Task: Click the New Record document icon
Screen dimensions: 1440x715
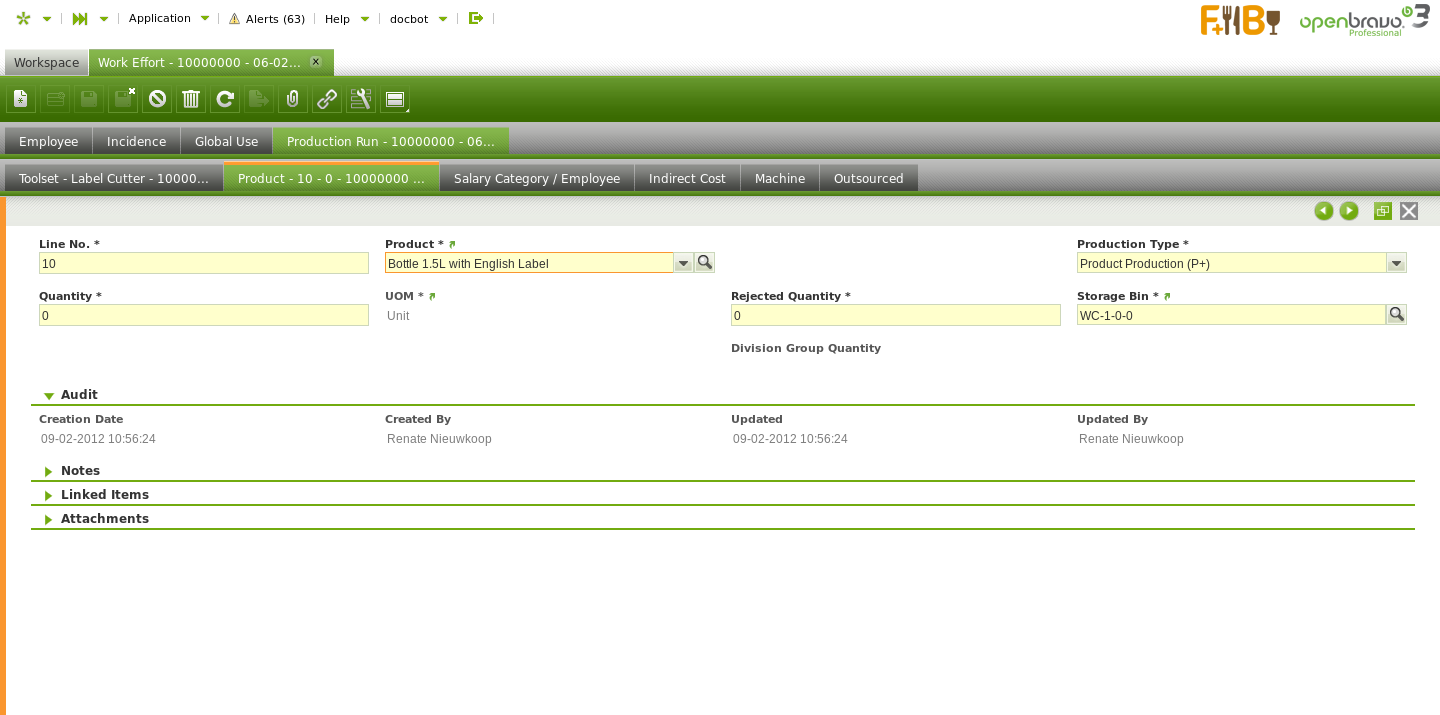Action: coord(21,99)
